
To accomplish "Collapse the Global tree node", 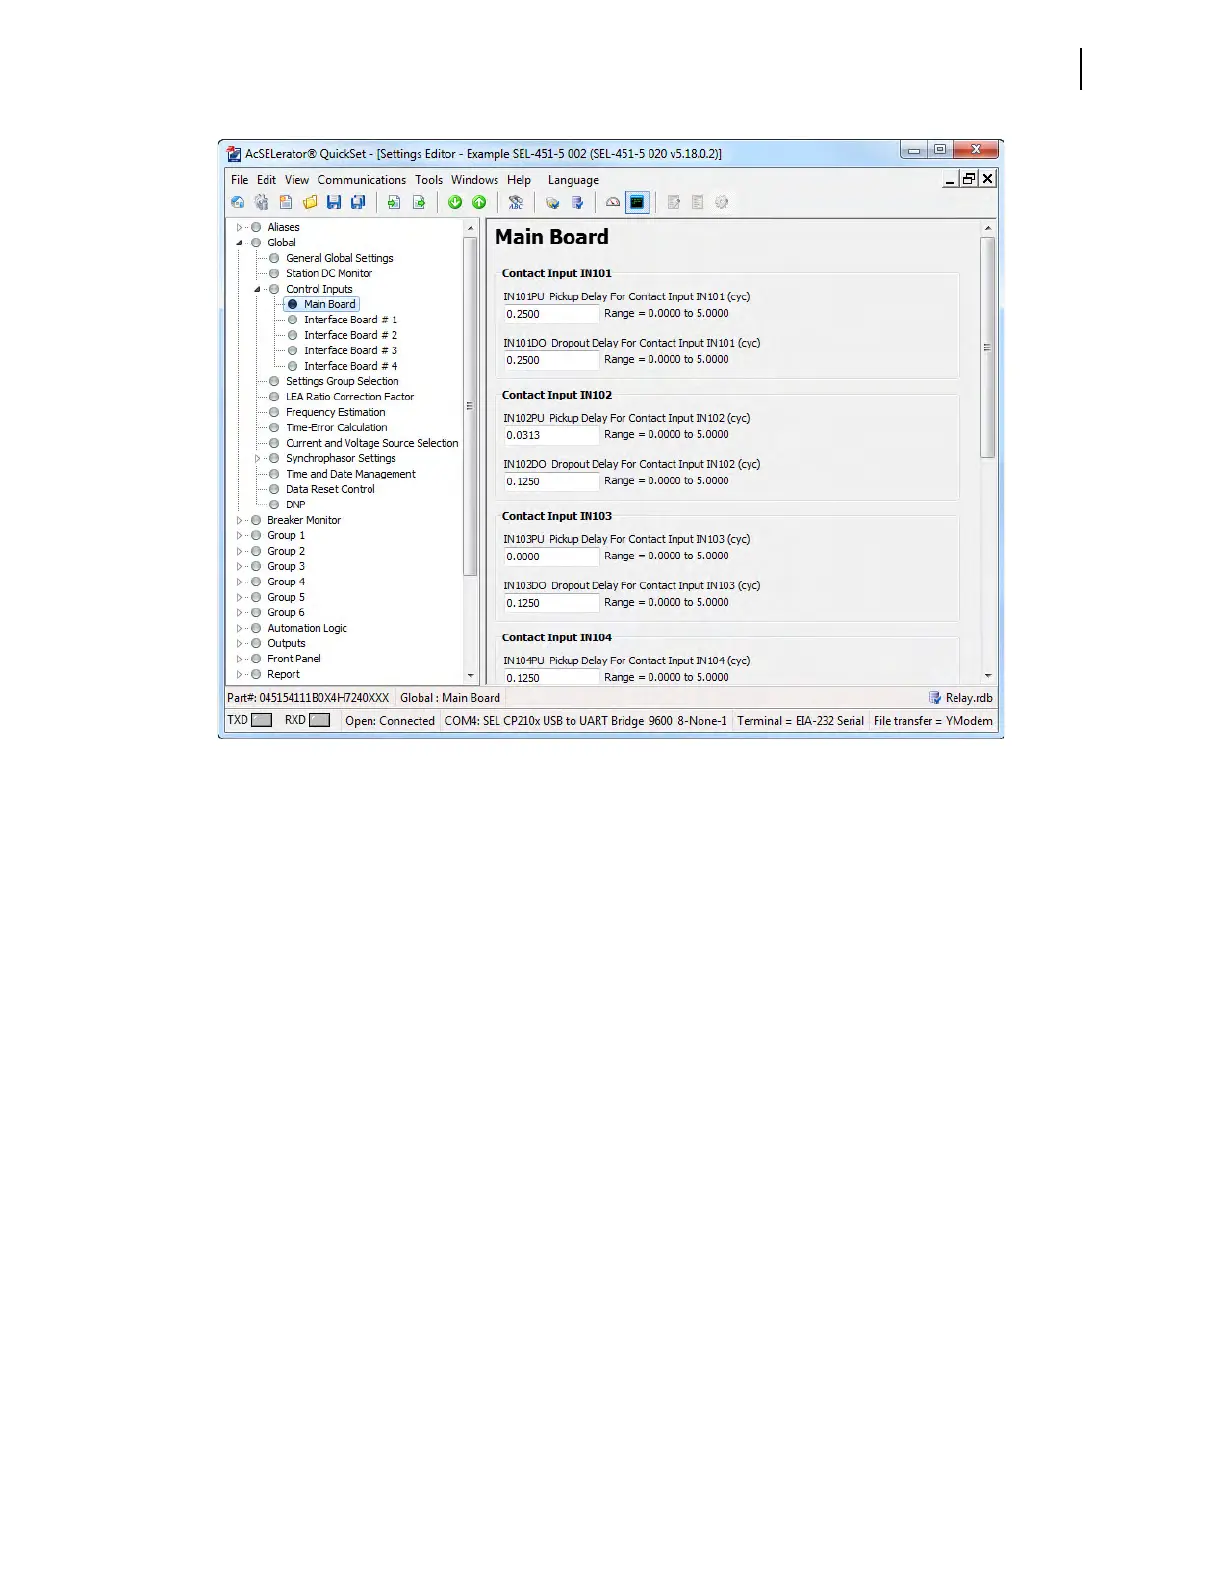I will [x=240, y=243].
